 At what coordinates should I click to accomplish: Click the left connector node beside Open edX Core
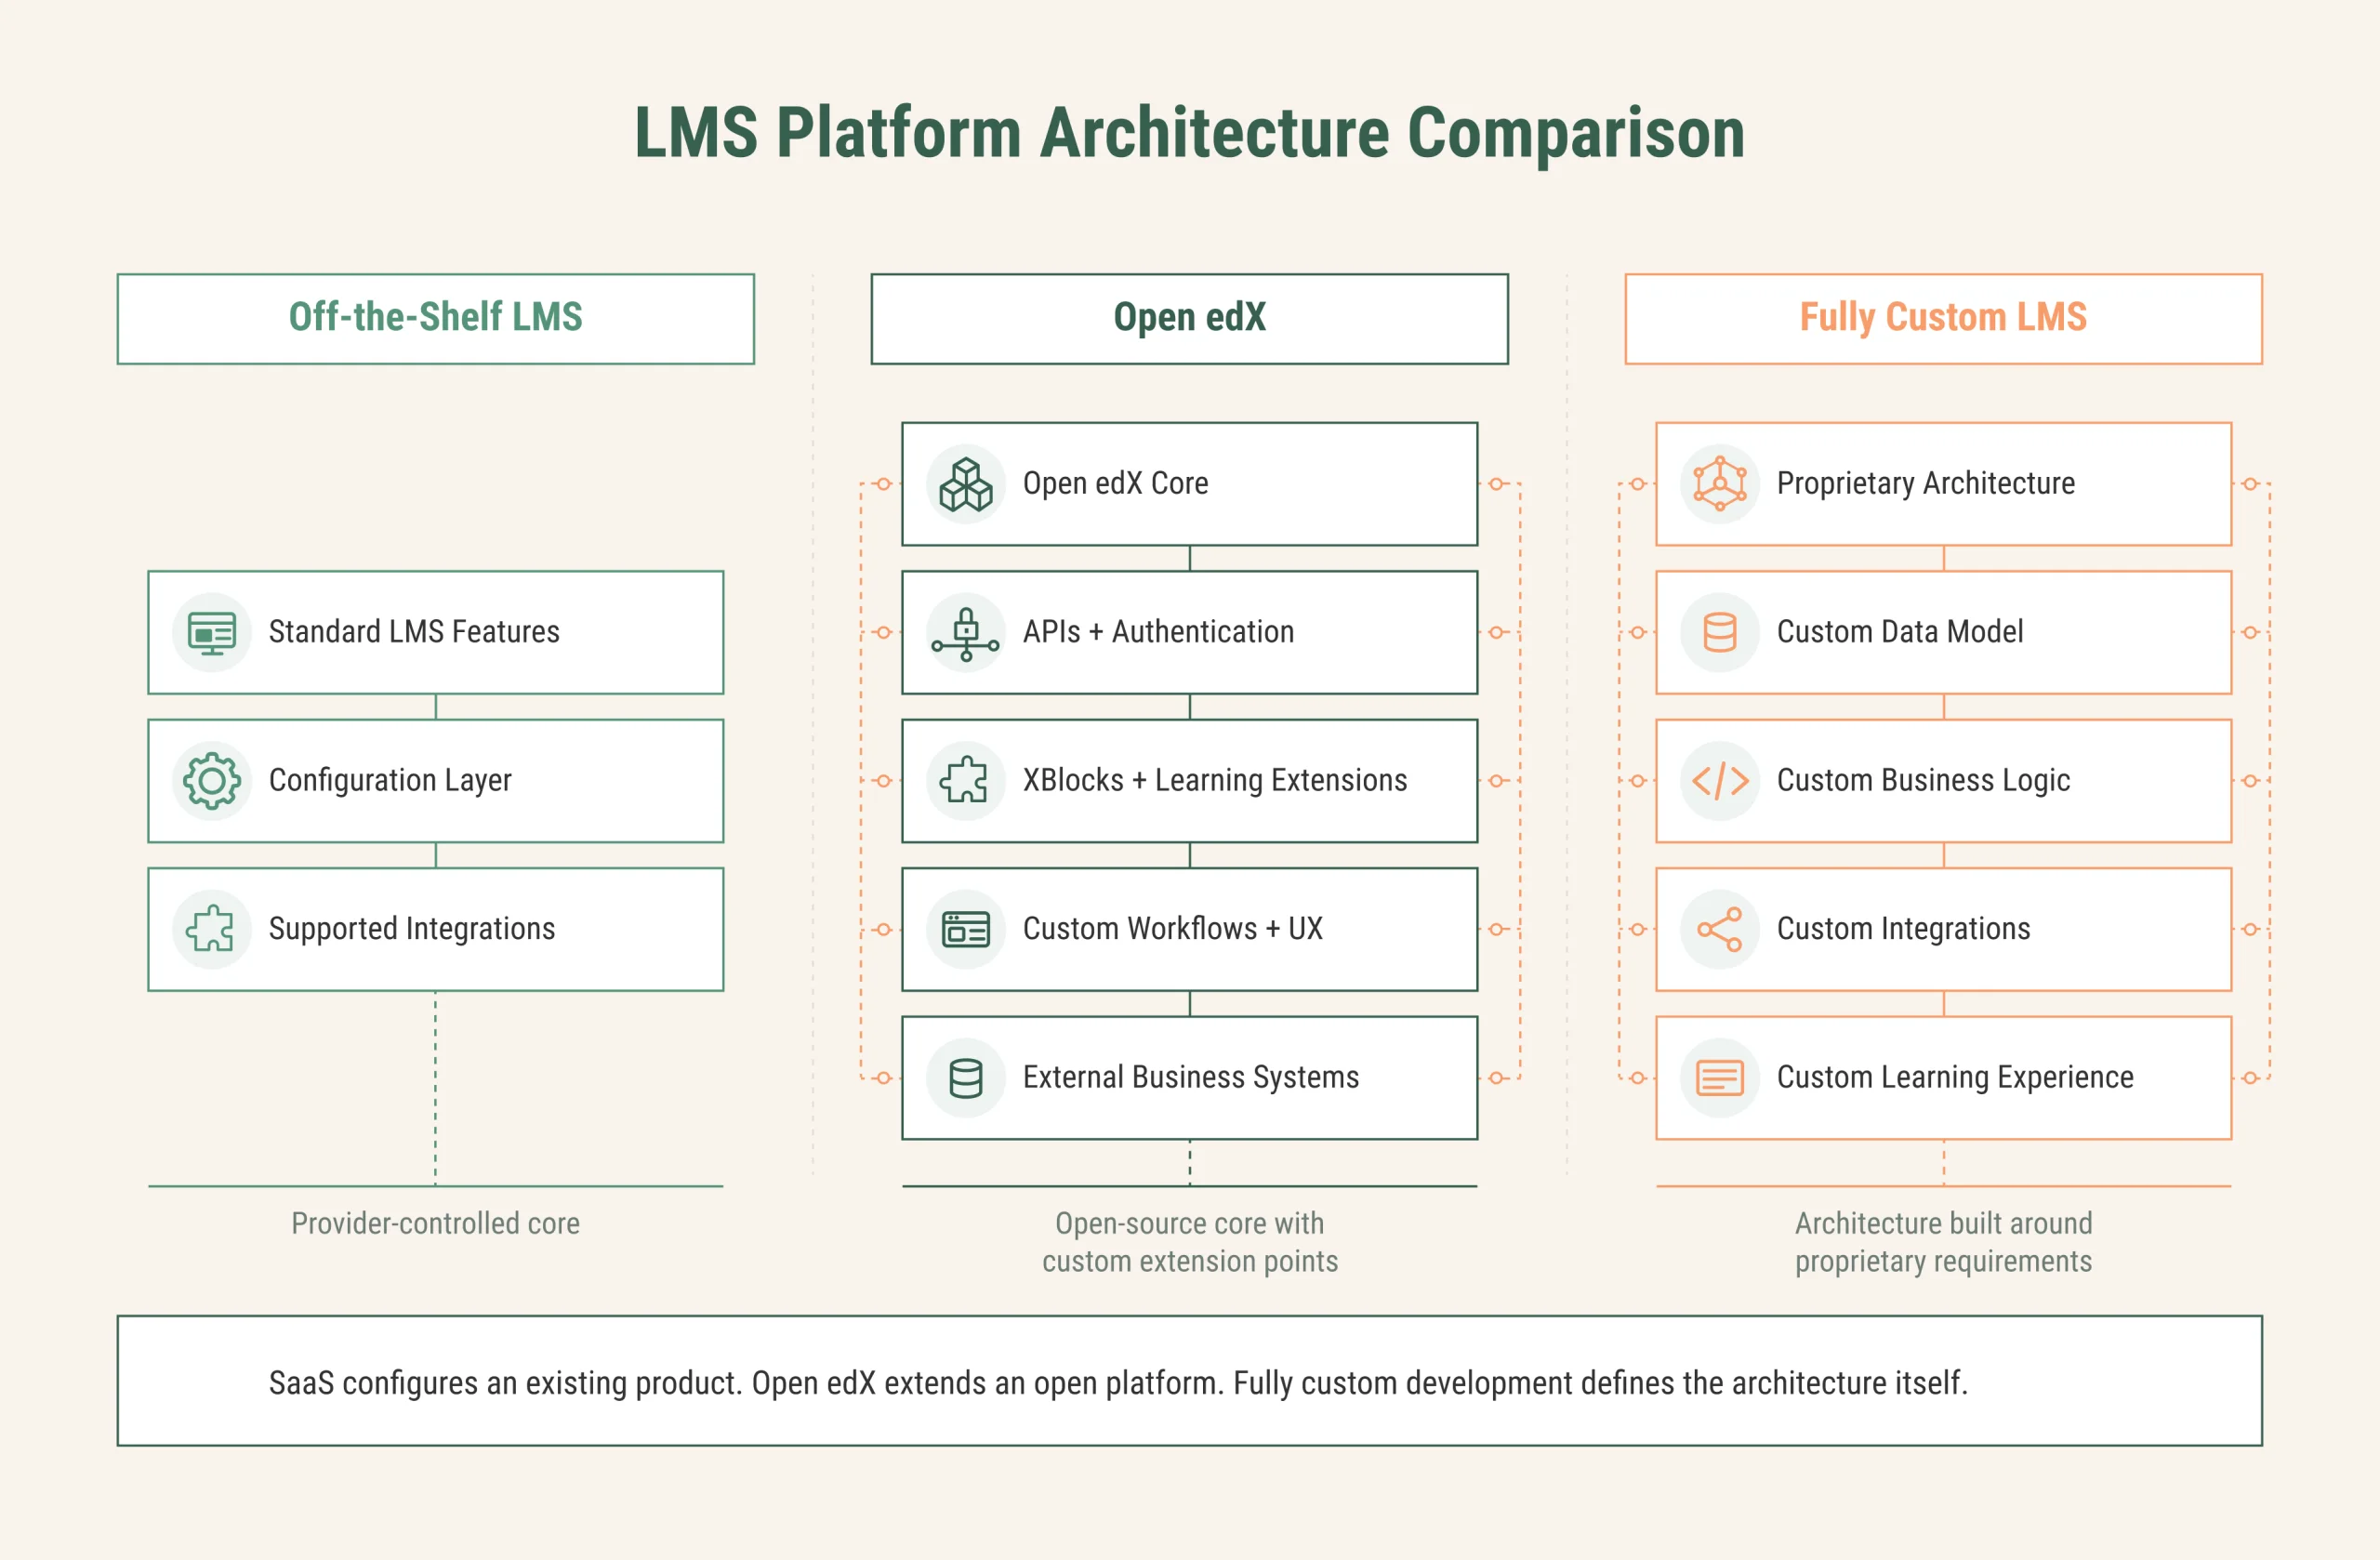[883, 484]
